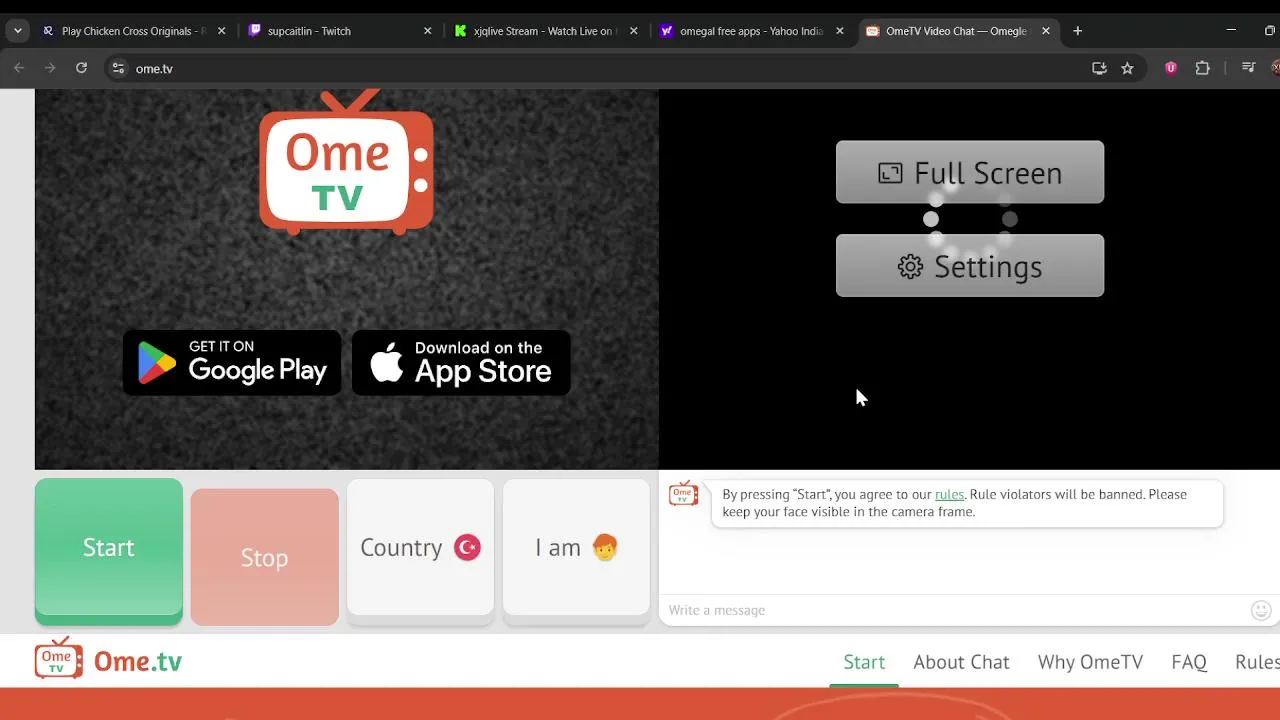The height and width of the screenshot is (720, 1280).
Task: Close the xjqlive Stream tab
Action: point(634,31)
